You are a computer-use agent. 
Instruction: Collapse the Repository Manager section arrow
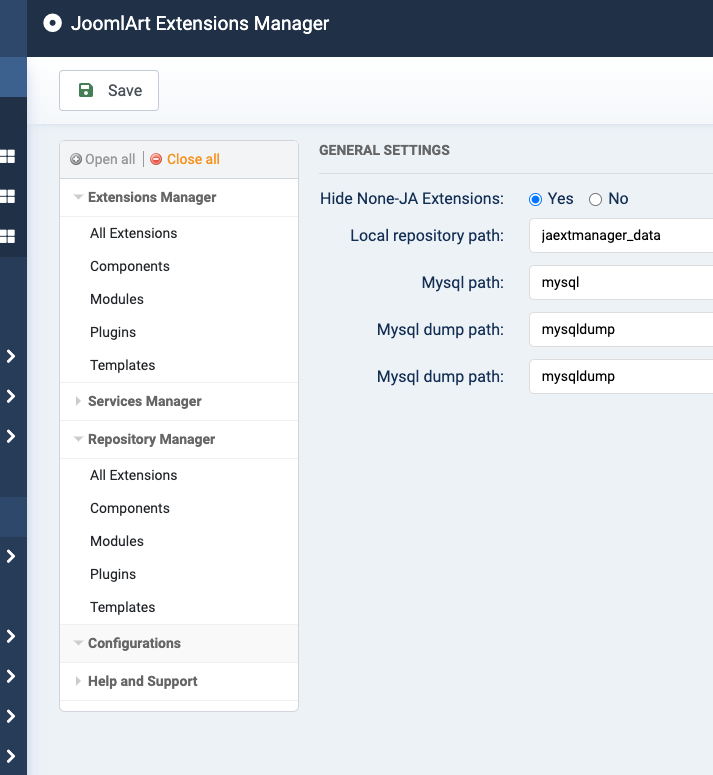[x=78, y=439]
